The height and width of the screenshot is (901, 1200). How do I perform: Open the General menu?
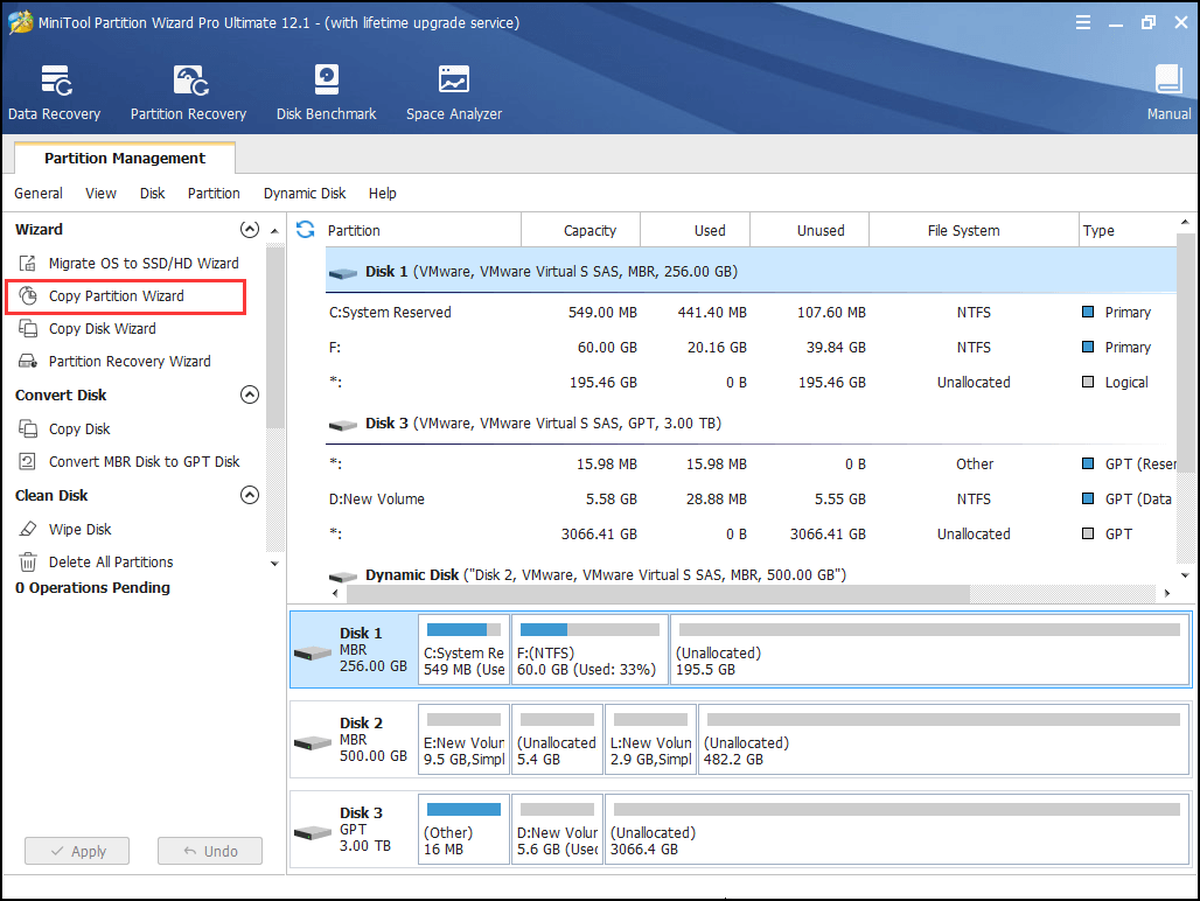pos(38,193)
